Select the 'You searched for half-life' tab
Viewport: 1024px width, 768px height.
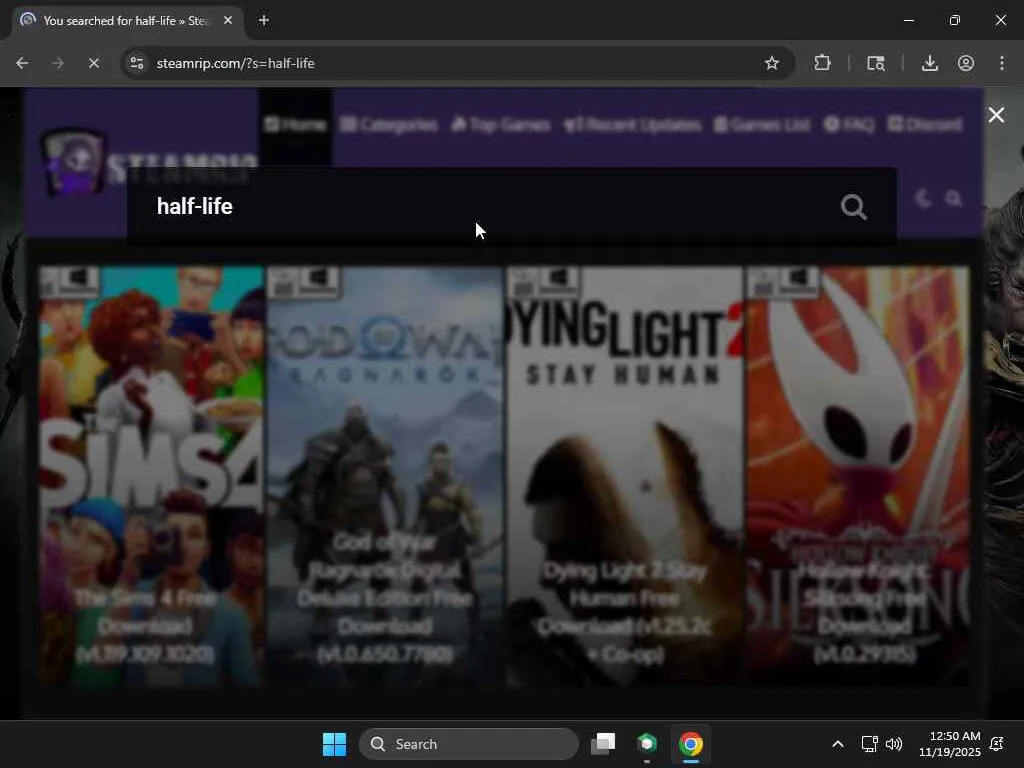pyautogui.click(x=127, y=21)
